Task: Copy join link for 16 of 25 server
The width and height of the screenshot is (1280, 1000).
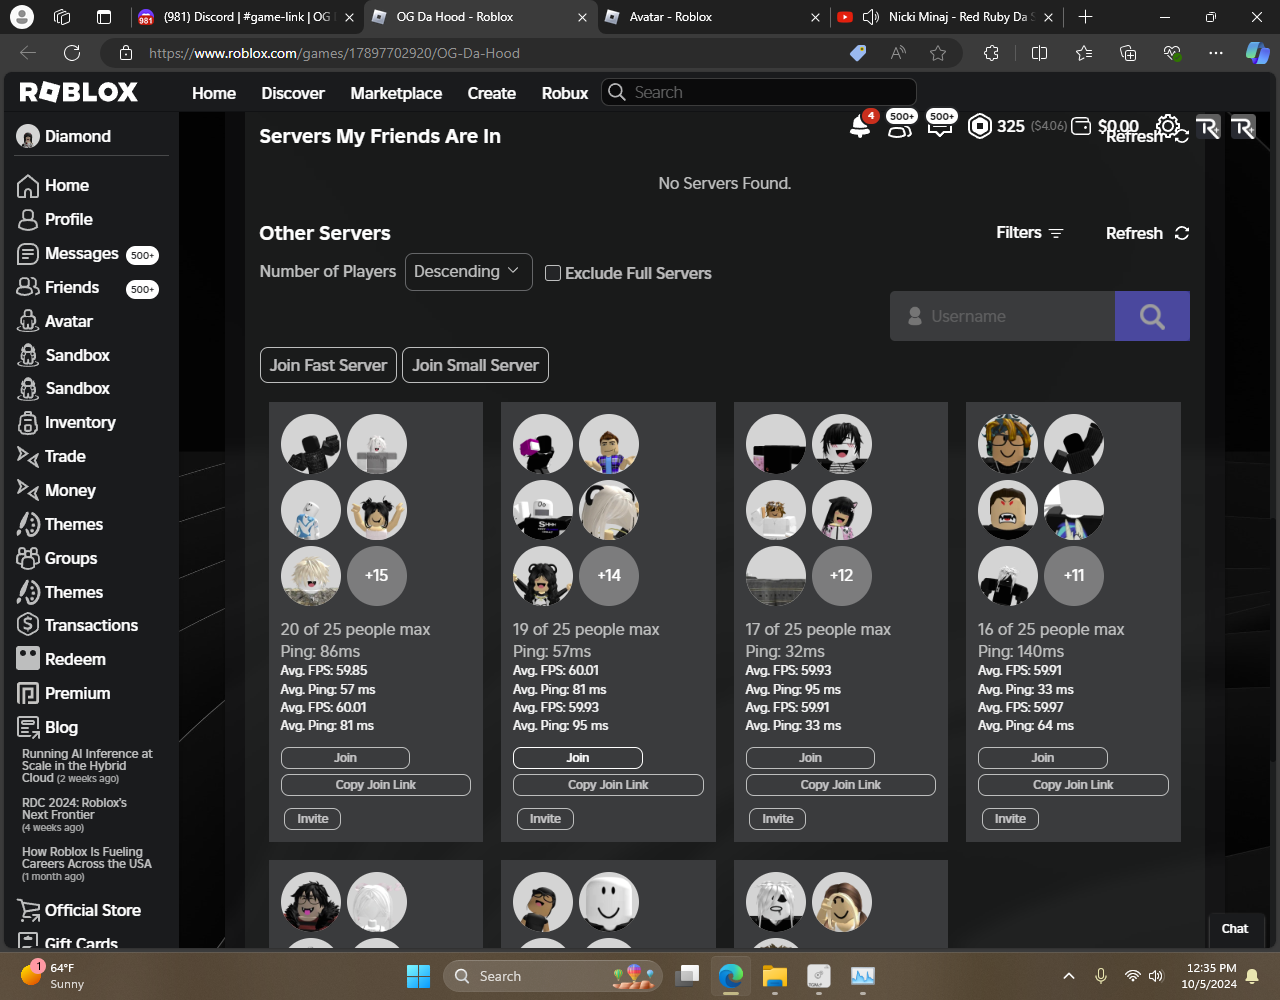Action: tap(1073, 785)
